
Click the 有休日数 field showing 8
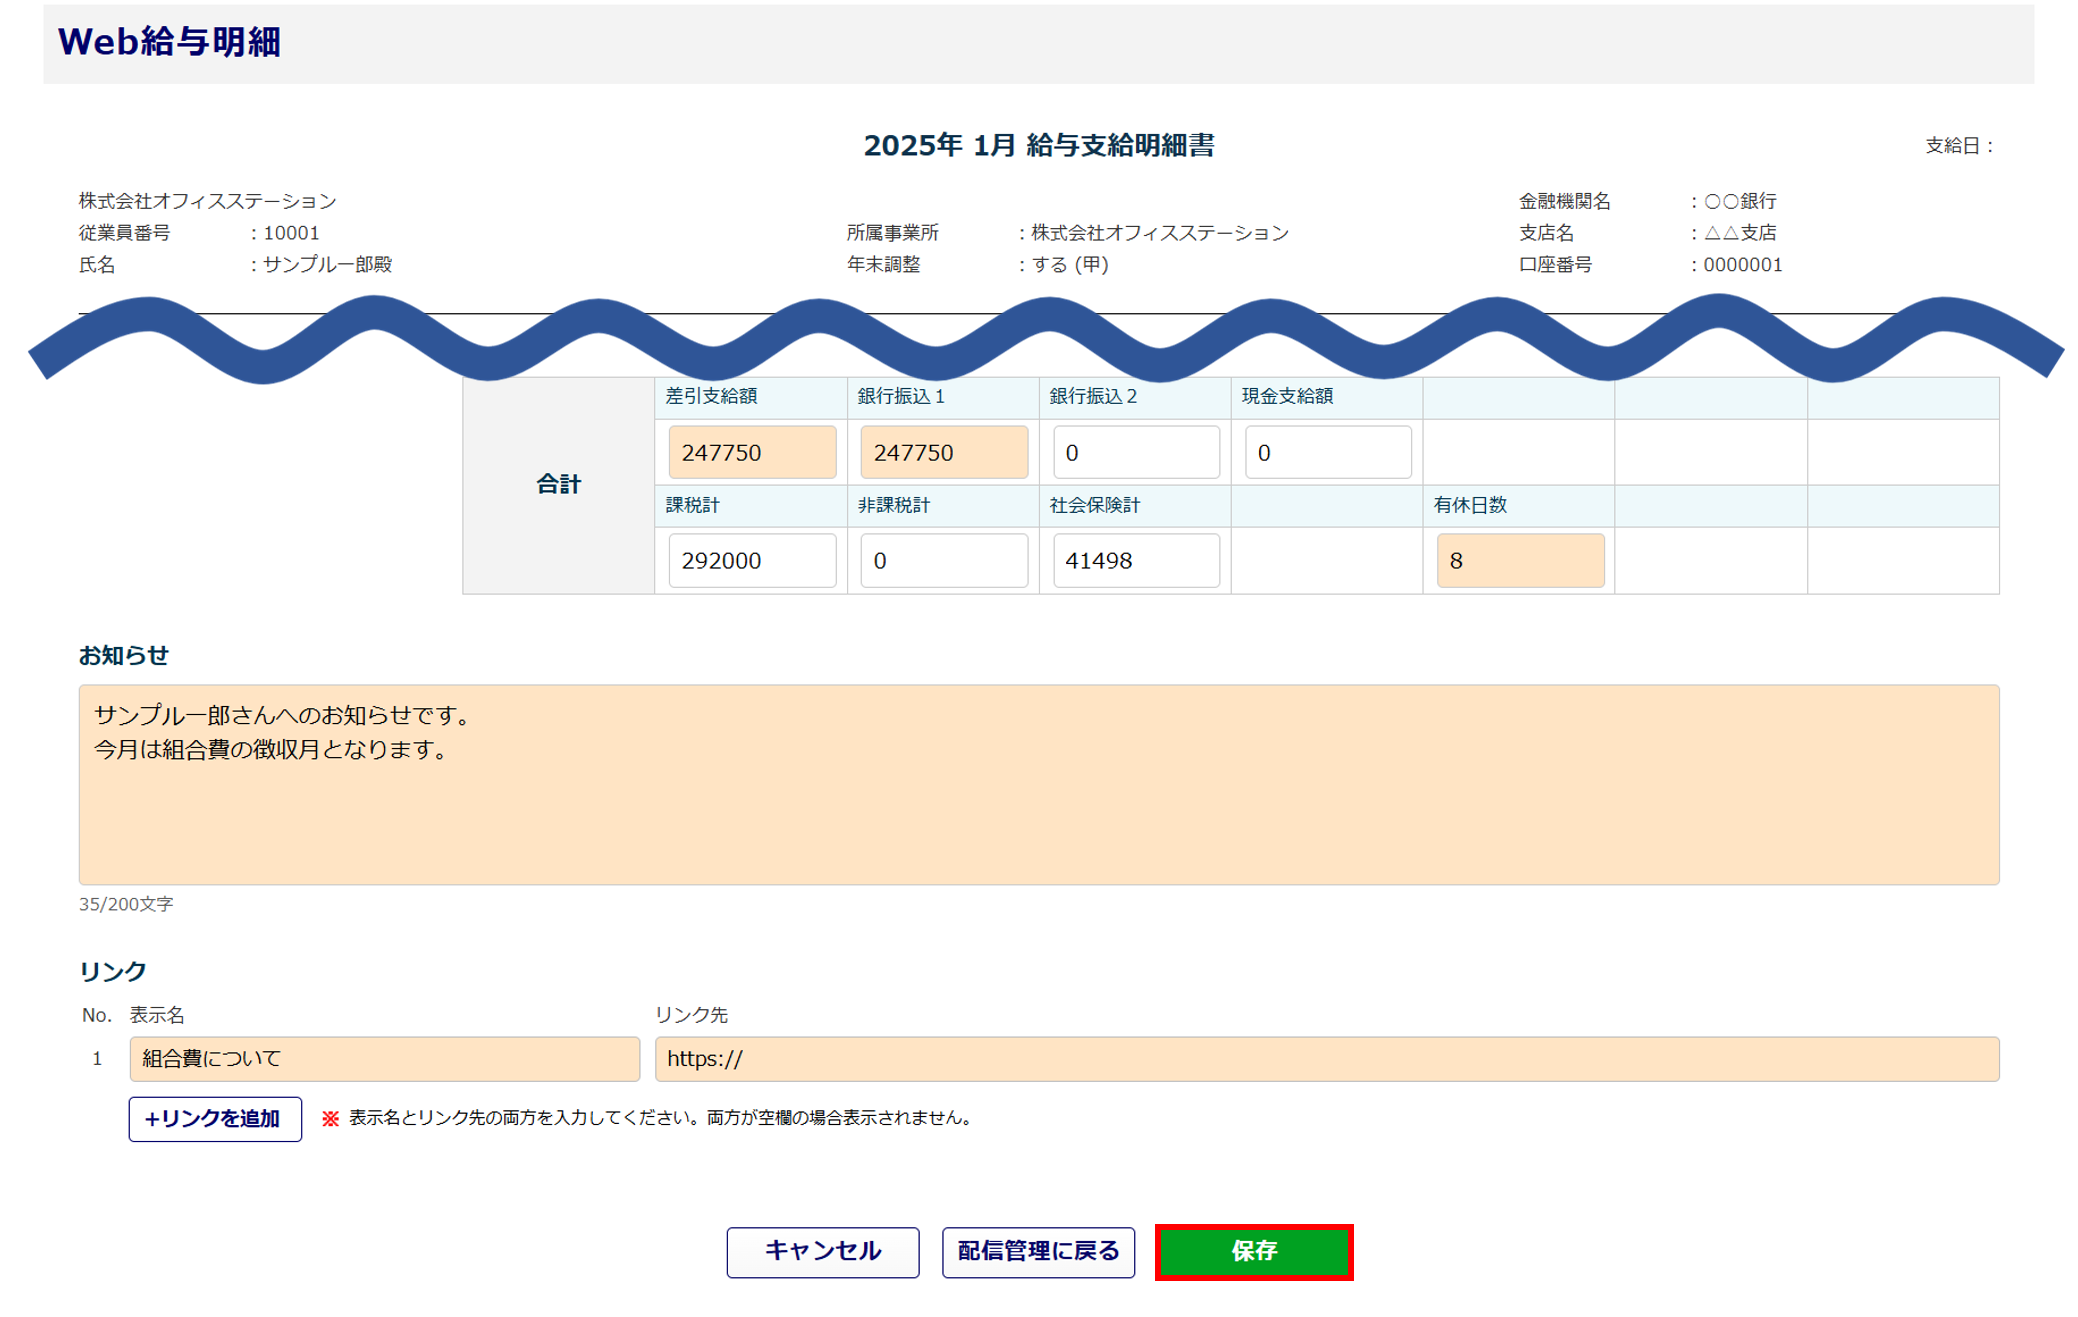pos(1519,560)
